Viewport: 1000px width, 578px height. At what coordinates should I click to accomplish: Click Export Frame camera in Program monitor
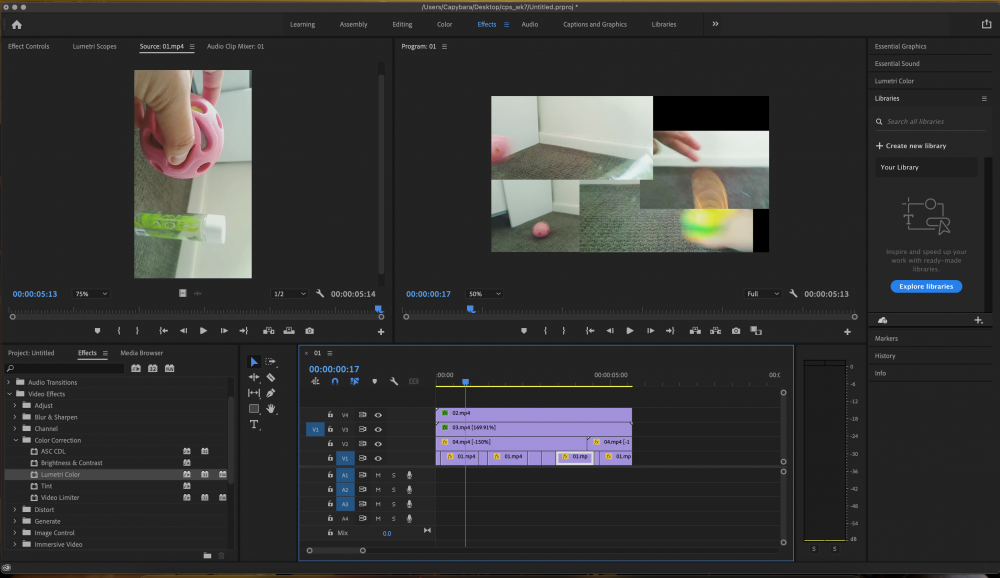[736, 330]
